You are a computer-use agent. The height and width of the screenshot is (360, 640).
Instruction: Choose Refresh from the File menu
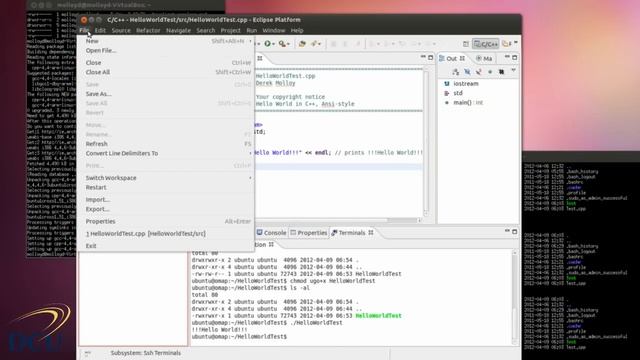pyautogui.click(x=166, y=144)
